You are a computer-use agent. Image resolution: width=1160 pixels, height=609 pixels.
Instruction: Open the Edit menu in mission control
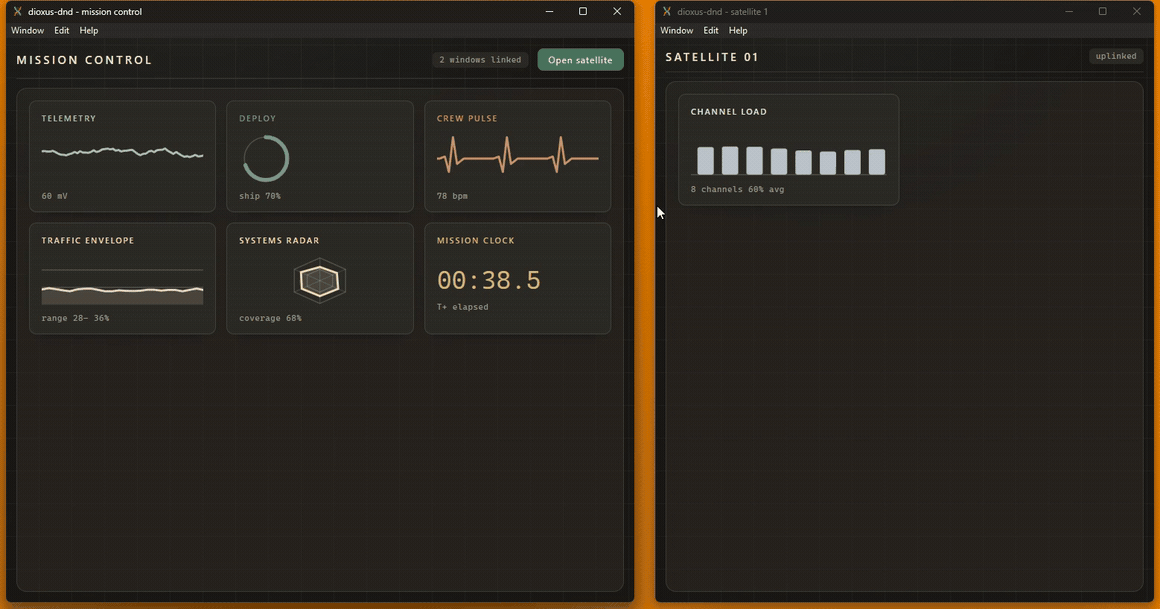point(61,30)
